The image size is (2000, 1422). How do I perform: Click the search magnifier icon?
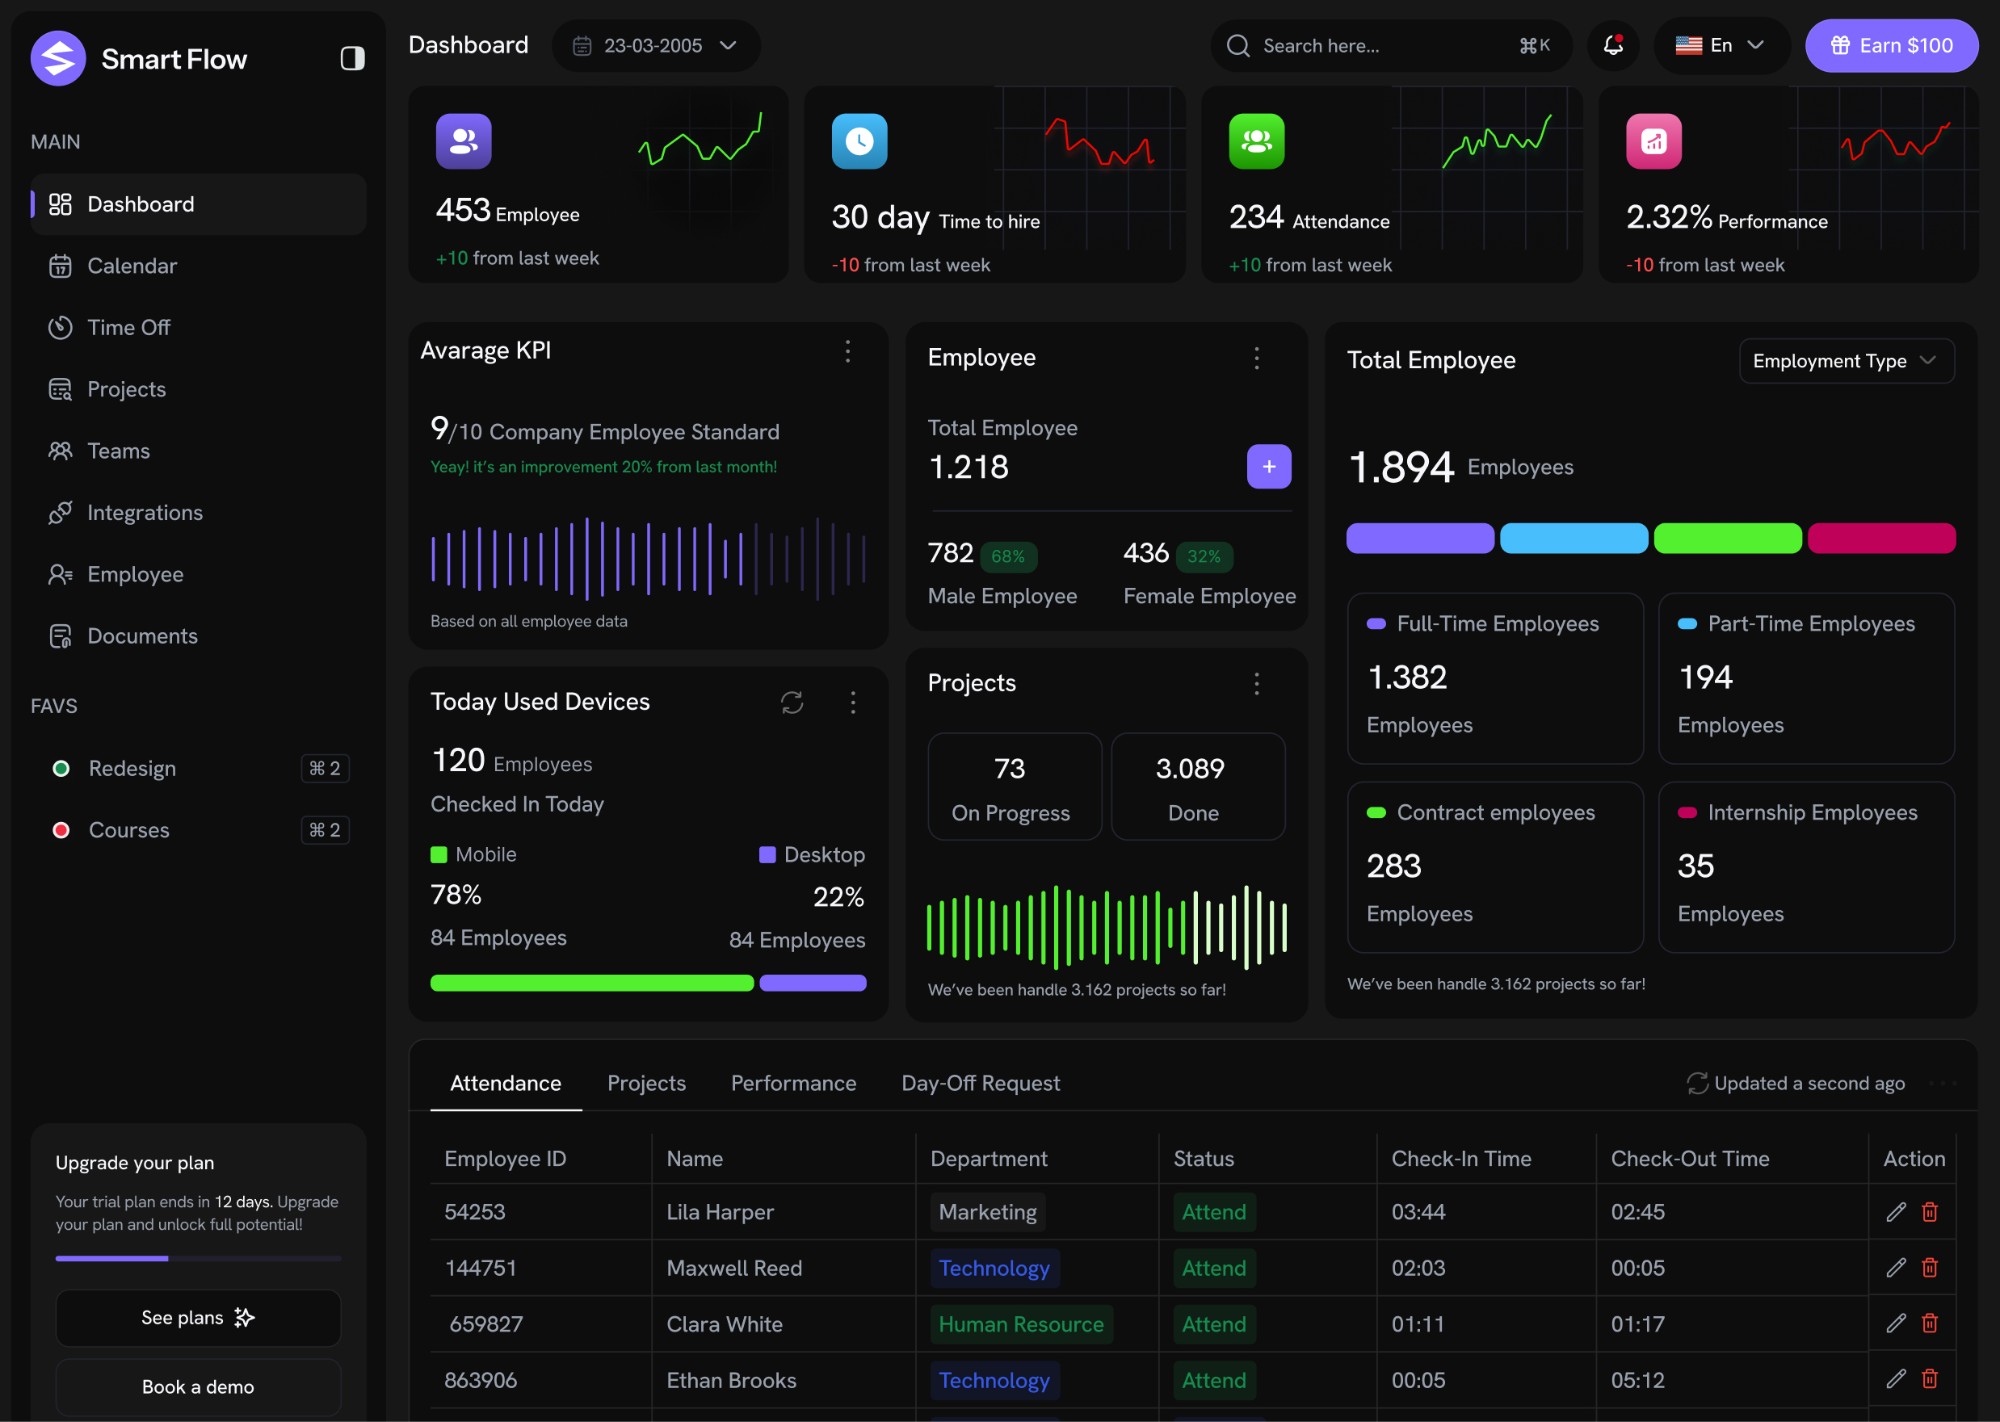1238,46
